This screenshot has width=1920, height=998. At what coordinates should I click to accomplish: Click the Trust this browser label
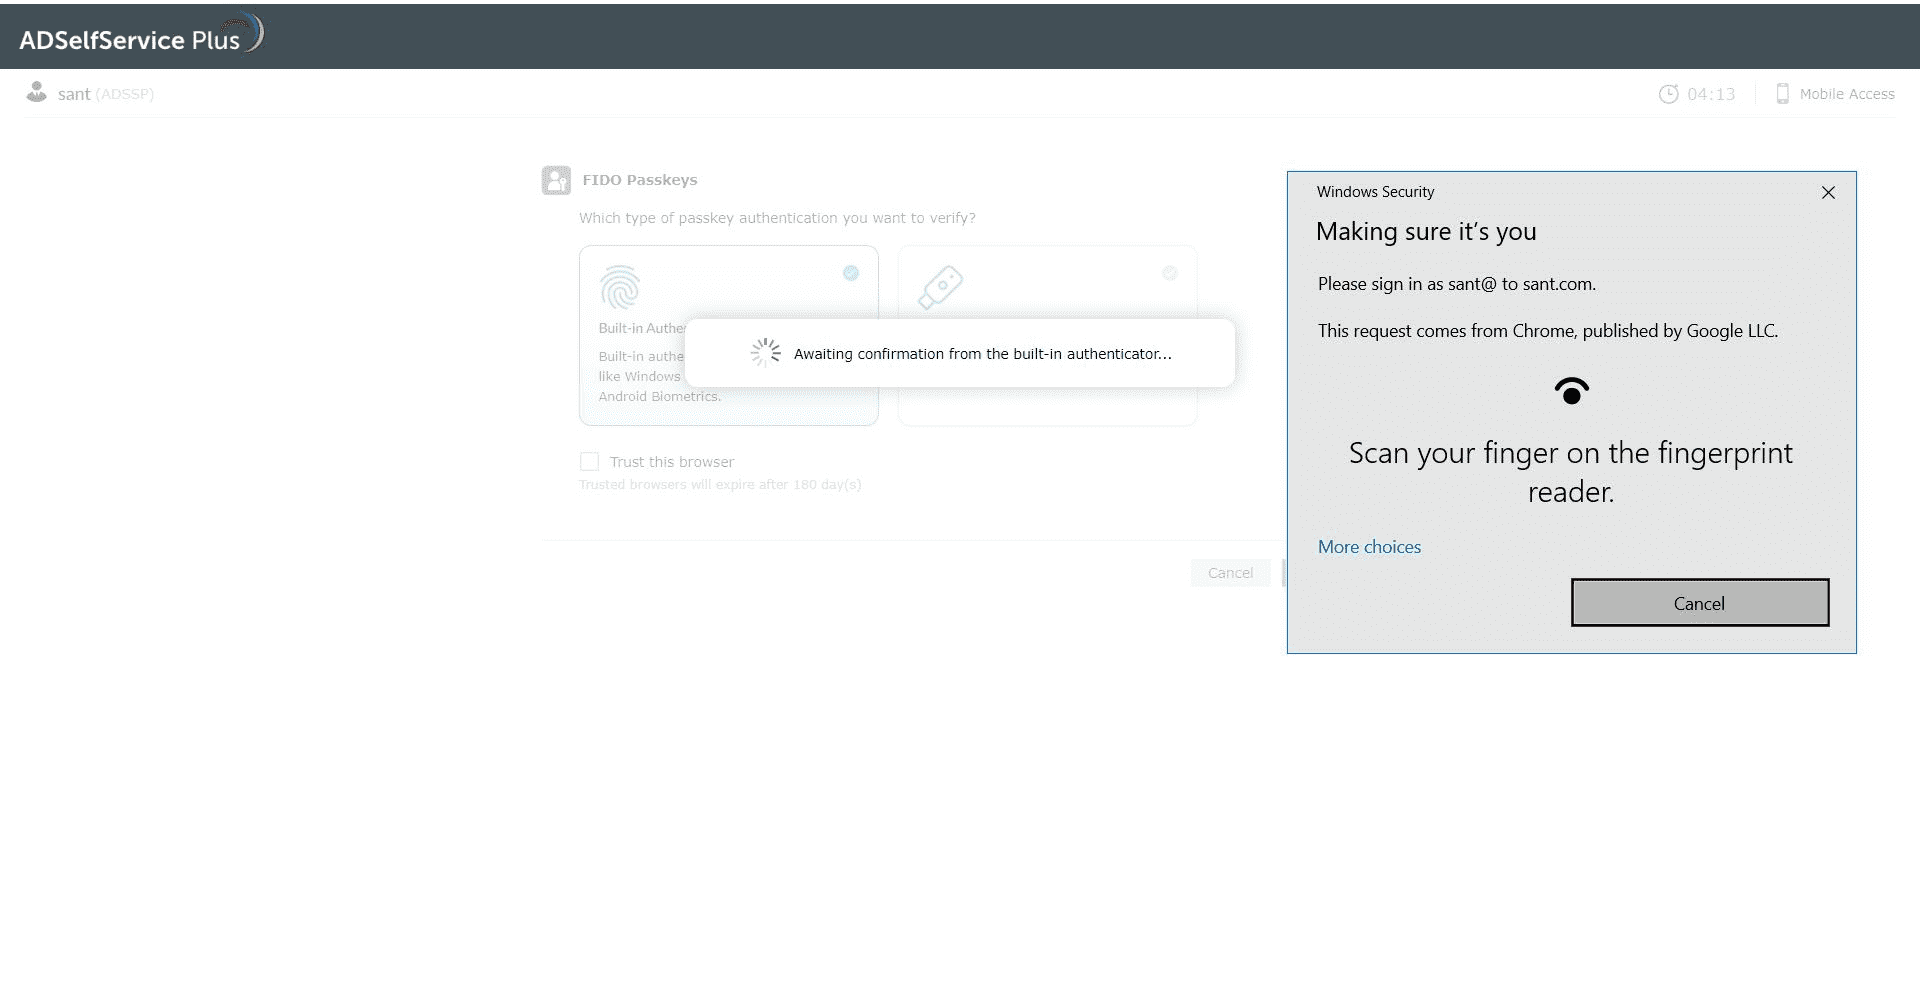click(x=672, y=462)
